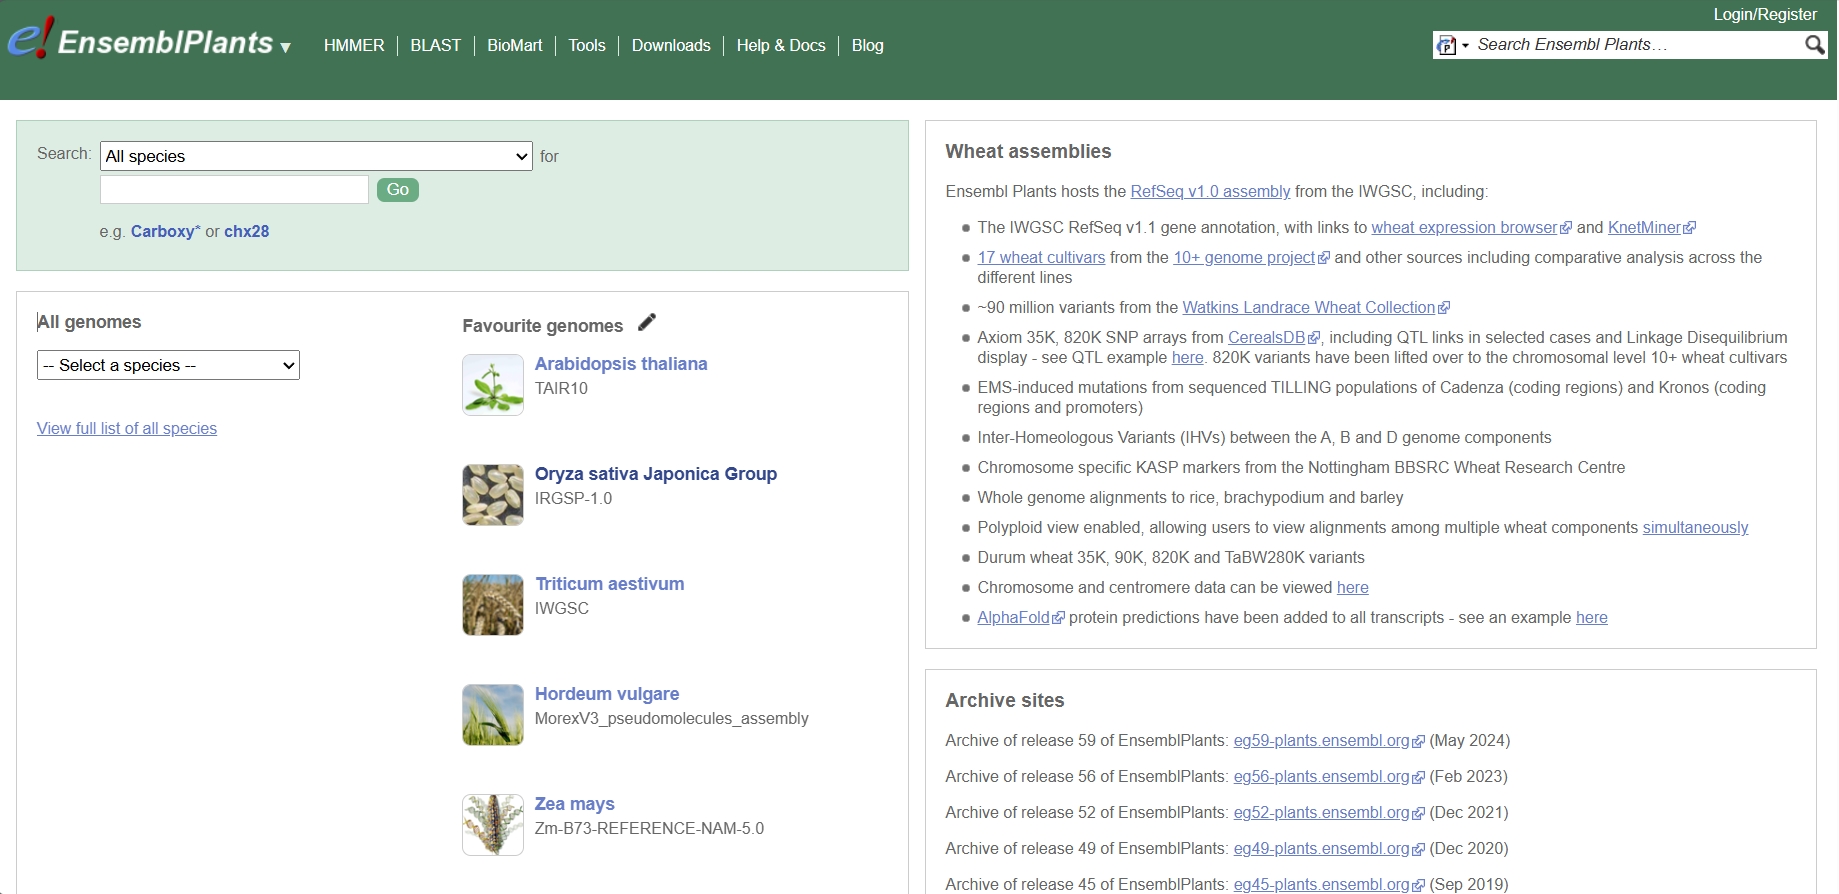The width and height of the screenshot is (1839, 894).
Task: Open BLAST from the top menu
Action: [436, 45]
